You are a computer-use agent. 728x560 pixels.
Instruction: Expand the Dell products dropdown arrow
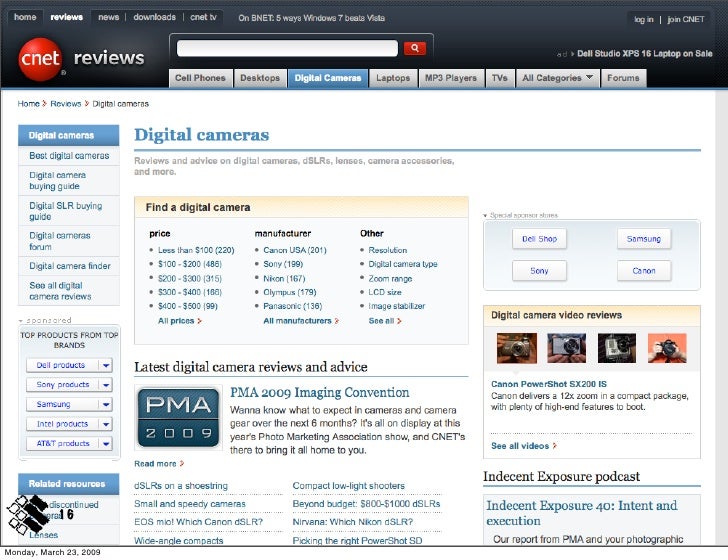pyautogui.click(x=106, y=365)
